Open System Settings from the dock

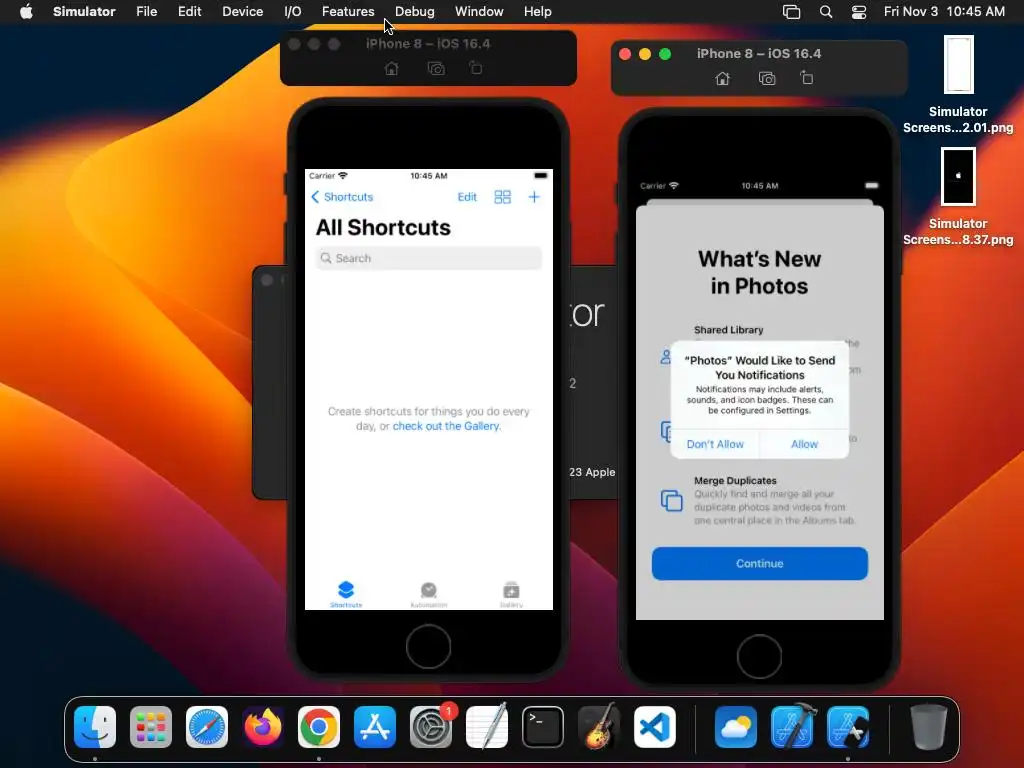[431, 727]
